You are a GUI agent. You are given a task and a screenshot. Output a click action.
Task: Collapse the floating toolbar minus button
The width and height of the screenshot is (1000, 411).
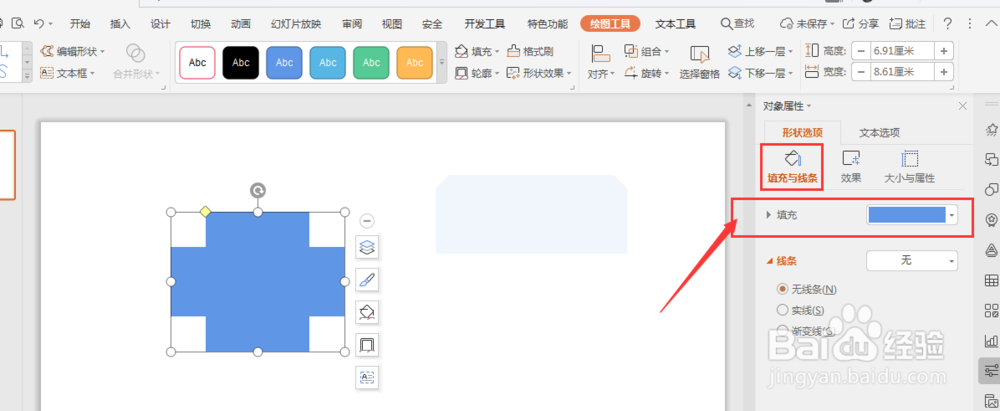367,221
